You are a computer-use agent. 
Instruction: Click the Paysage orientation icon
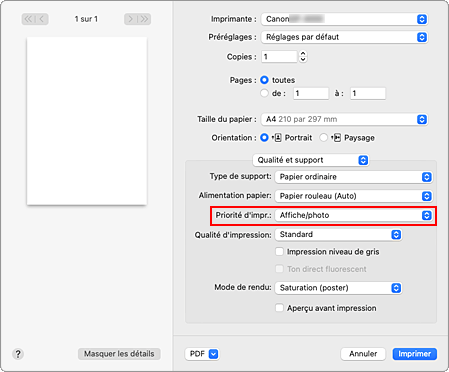pyautogui.click(x=337, y=138)
